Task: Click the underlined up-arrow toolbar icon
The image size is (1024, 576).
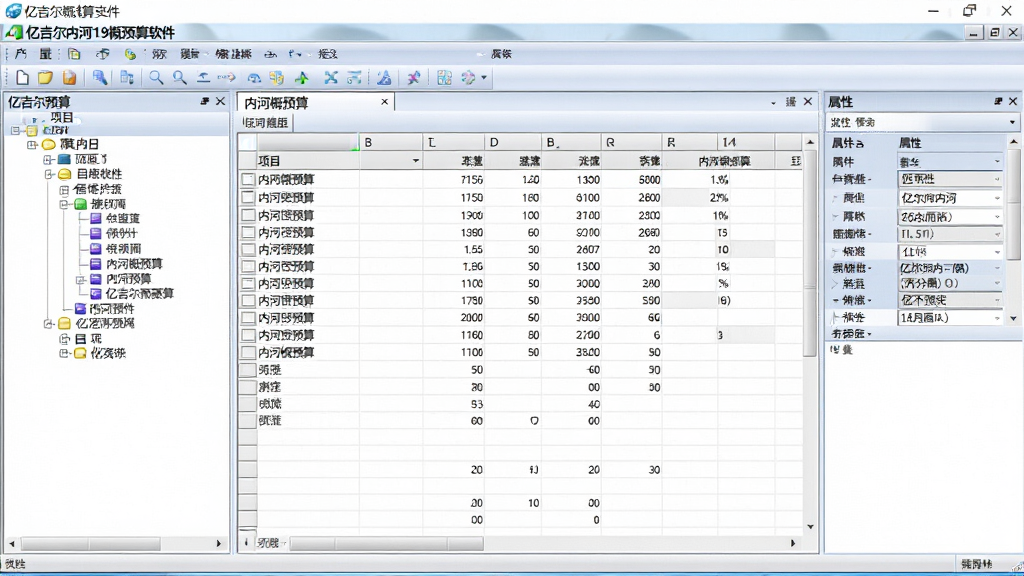Action: [x=204, y=78]
